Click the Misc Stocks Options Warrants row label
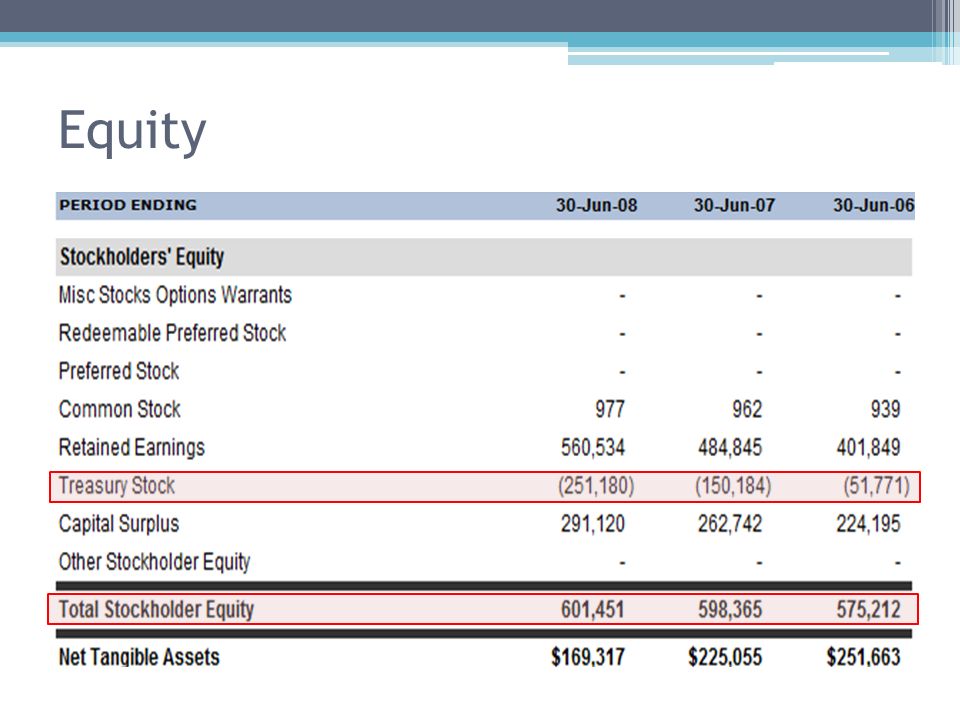 coord(175,295)
